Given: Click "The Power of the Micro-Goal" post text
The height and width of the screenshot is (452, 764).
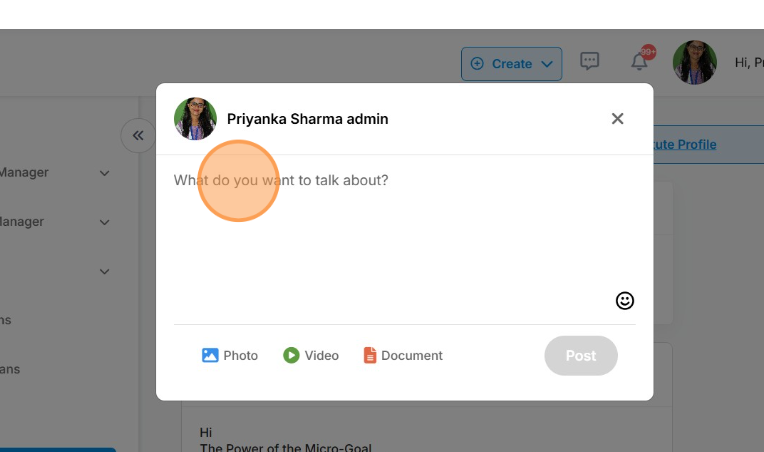Looking at the screenshot, I should [x=285, y=447].
